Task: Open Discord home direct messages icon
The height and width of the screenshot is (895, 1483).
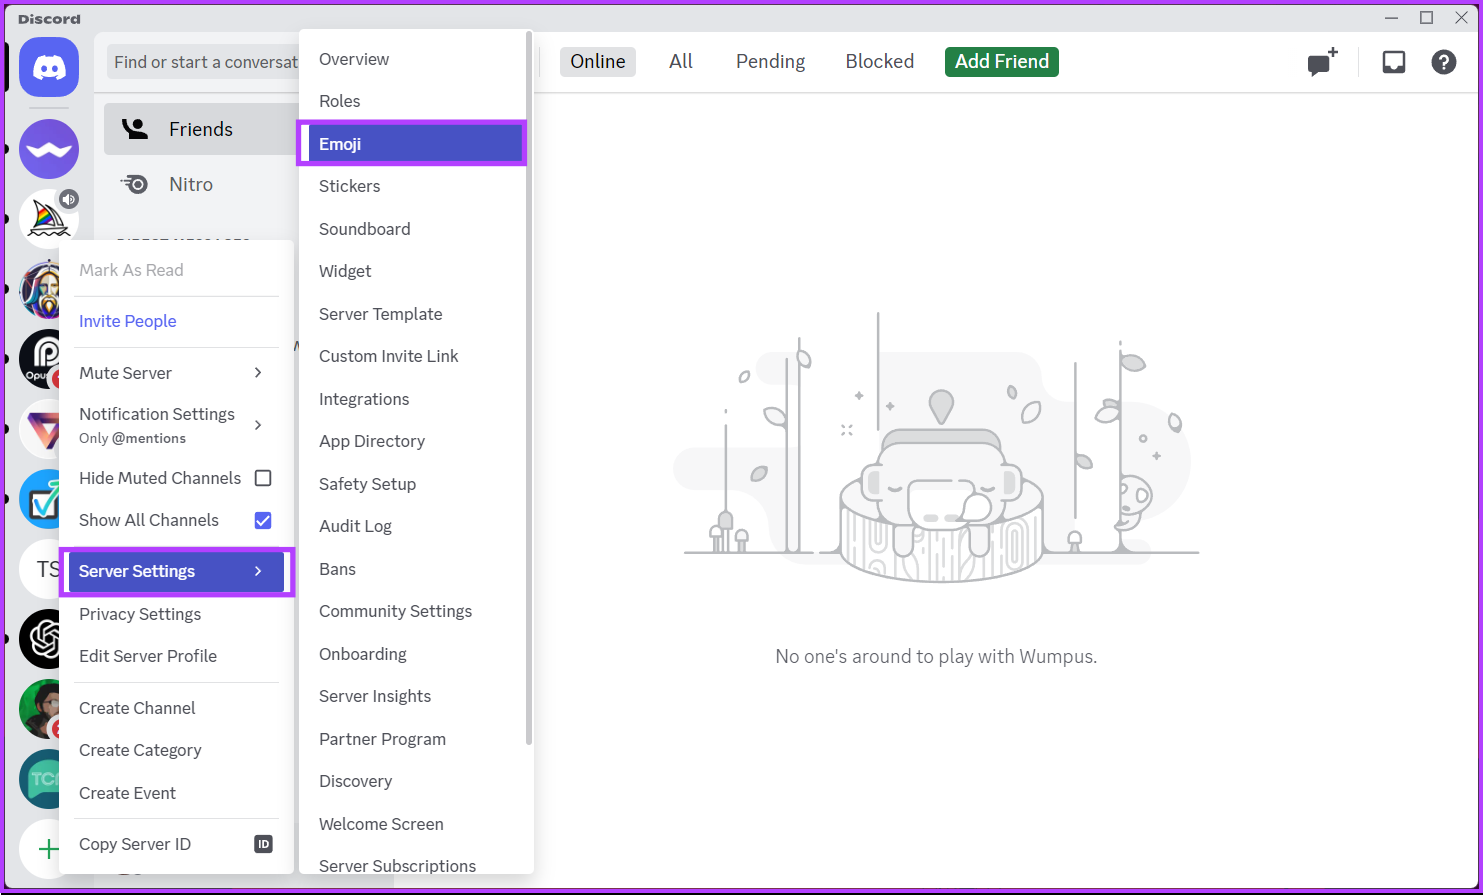Action: [x=49, y=68]
